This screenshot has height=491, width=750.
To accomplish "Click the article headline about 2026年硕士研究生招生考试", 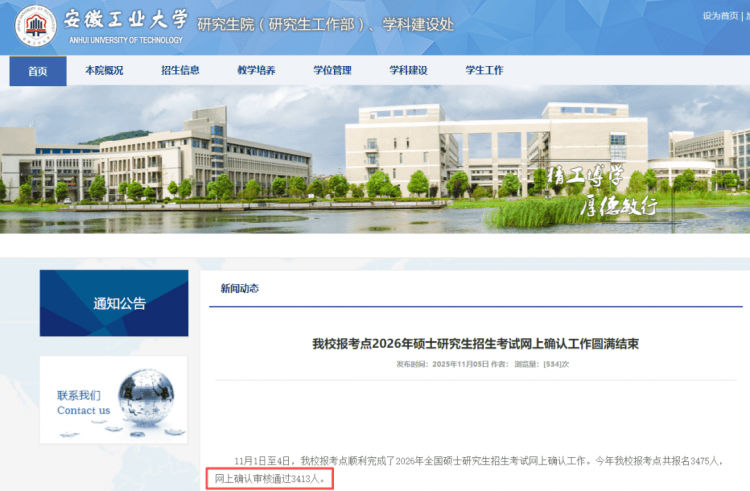I will pyautogui.click(x=475, y=343).
